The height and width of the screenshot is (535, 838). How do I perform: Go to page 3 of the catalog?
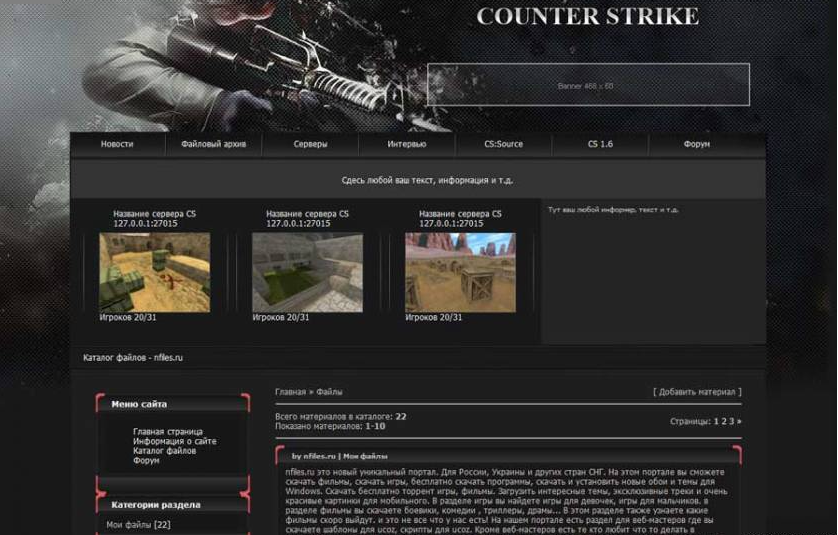[731, 422]
